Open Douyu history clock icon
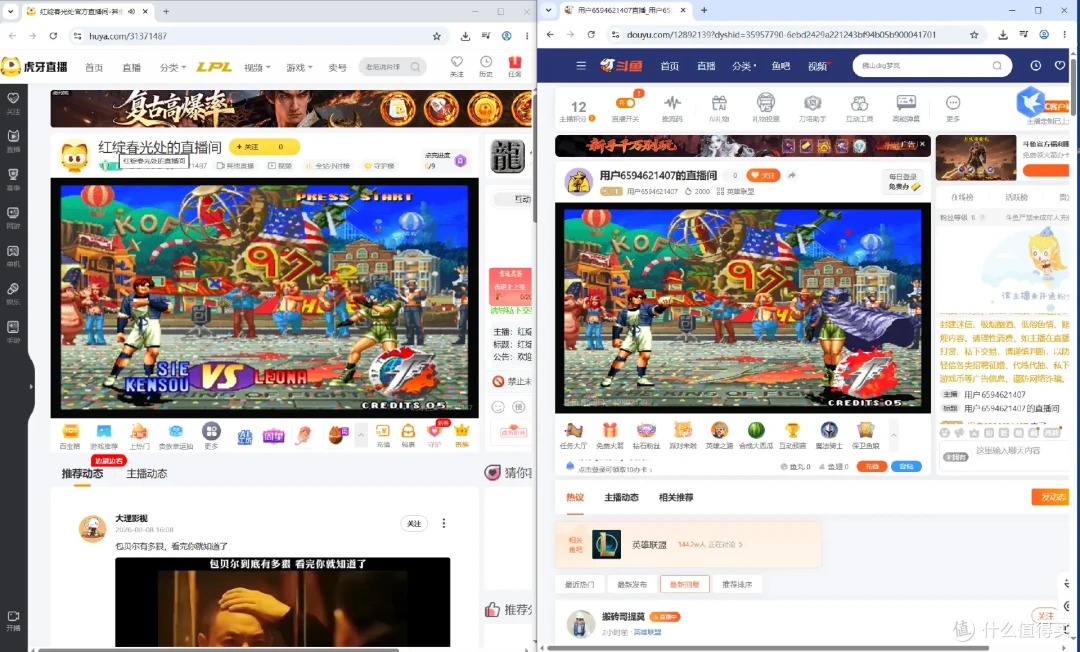 tap(1035, 65)
